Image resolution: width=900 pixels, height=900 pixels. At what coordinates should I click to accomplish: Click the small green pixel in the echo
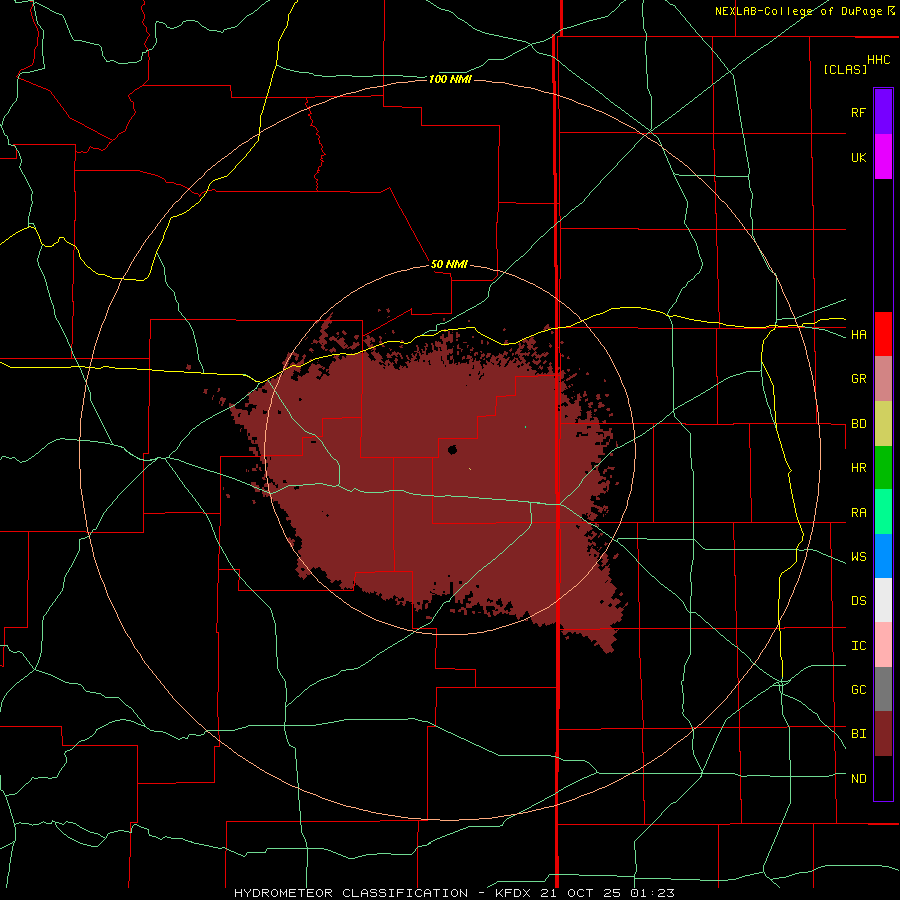click(525, 426)
